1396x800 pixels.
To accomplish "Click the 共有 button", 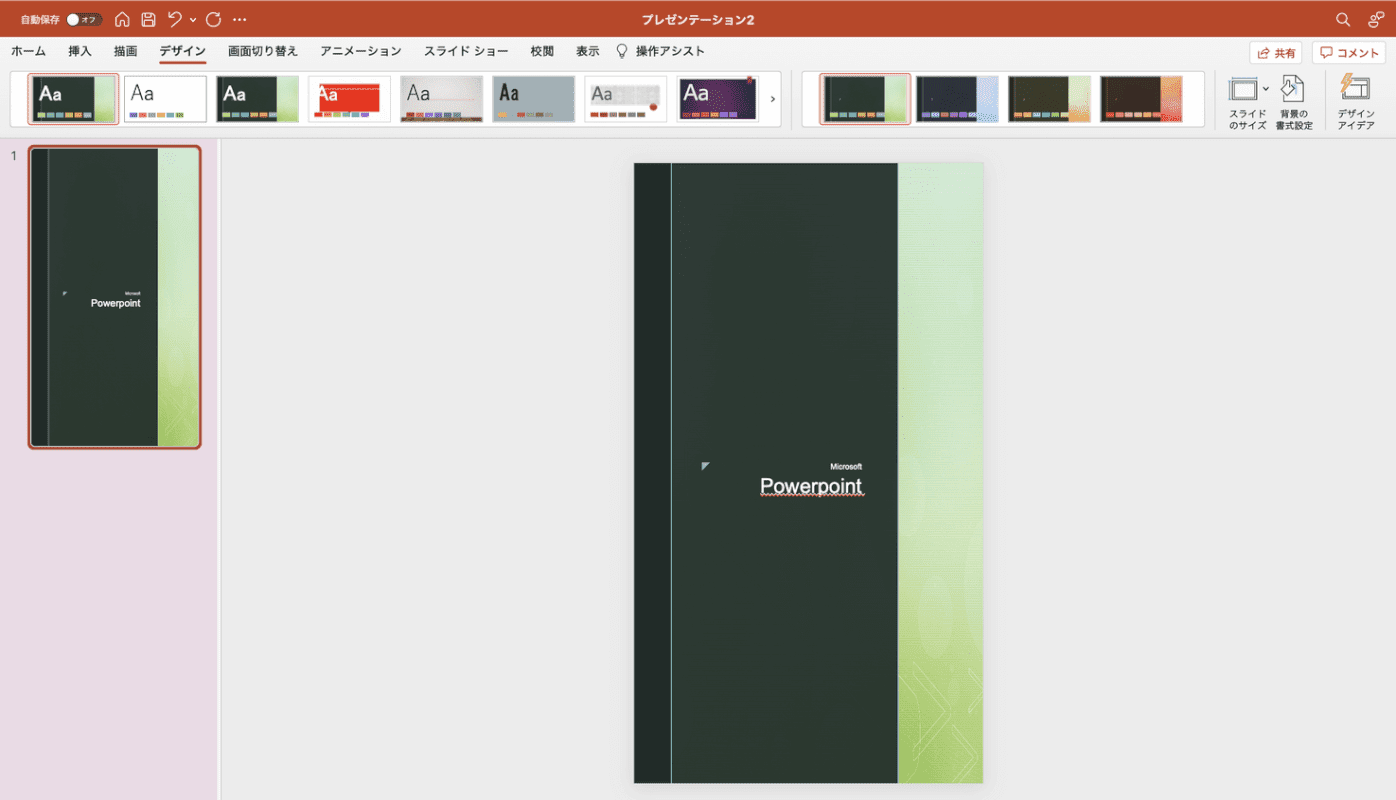I will coord(1275,53).
